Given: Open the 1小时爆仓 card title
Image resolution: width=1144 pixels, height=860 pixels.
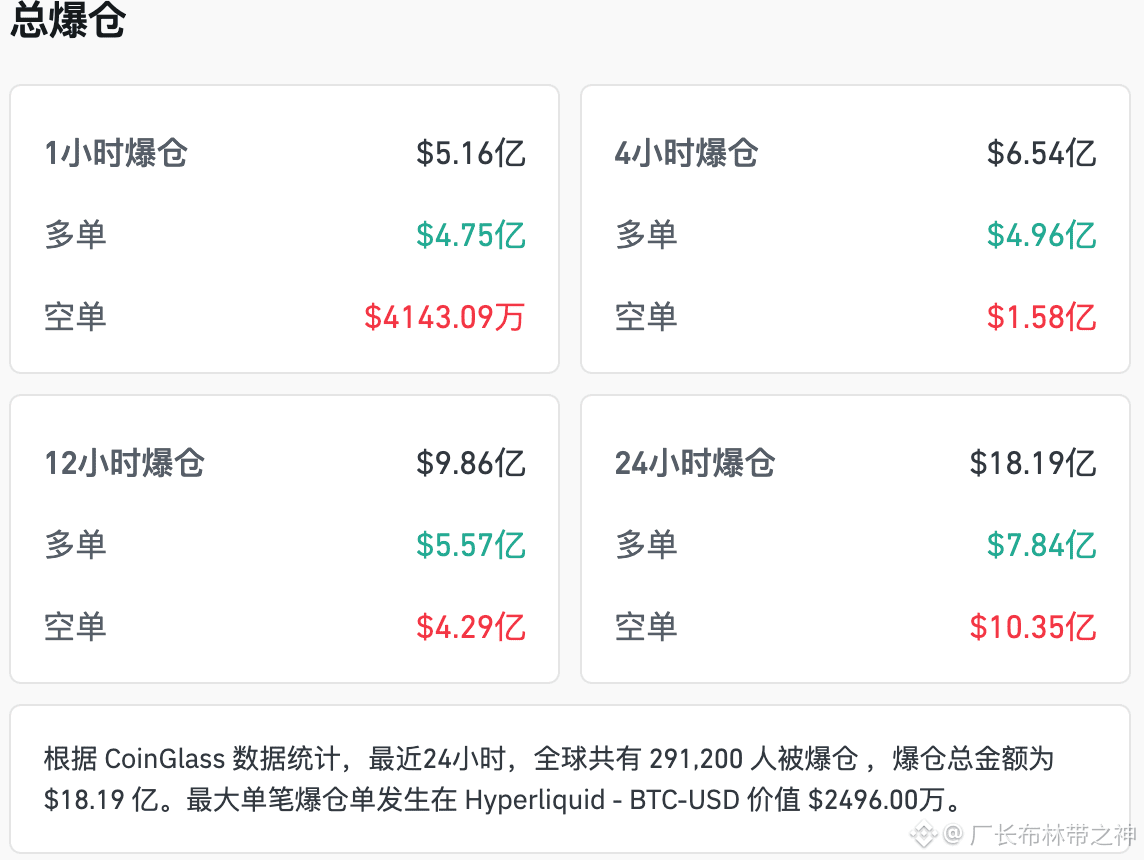Looking at the screenshot, I should 116,153.
